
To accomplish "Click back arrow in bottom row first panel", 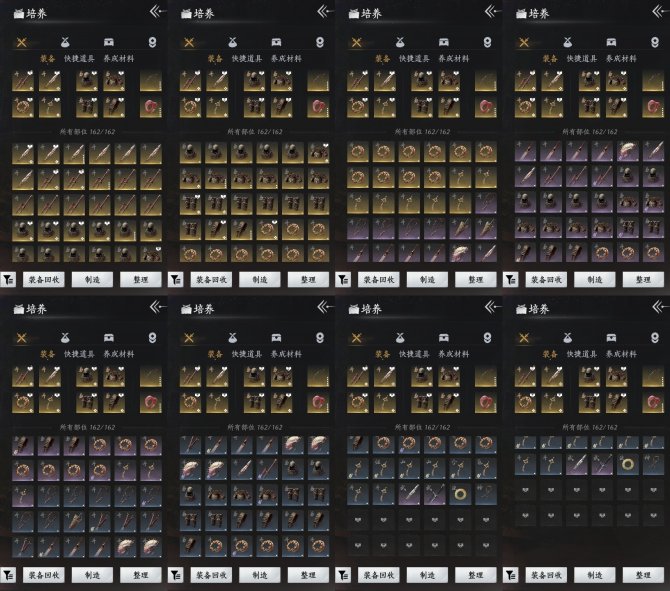I will [158, 307].
